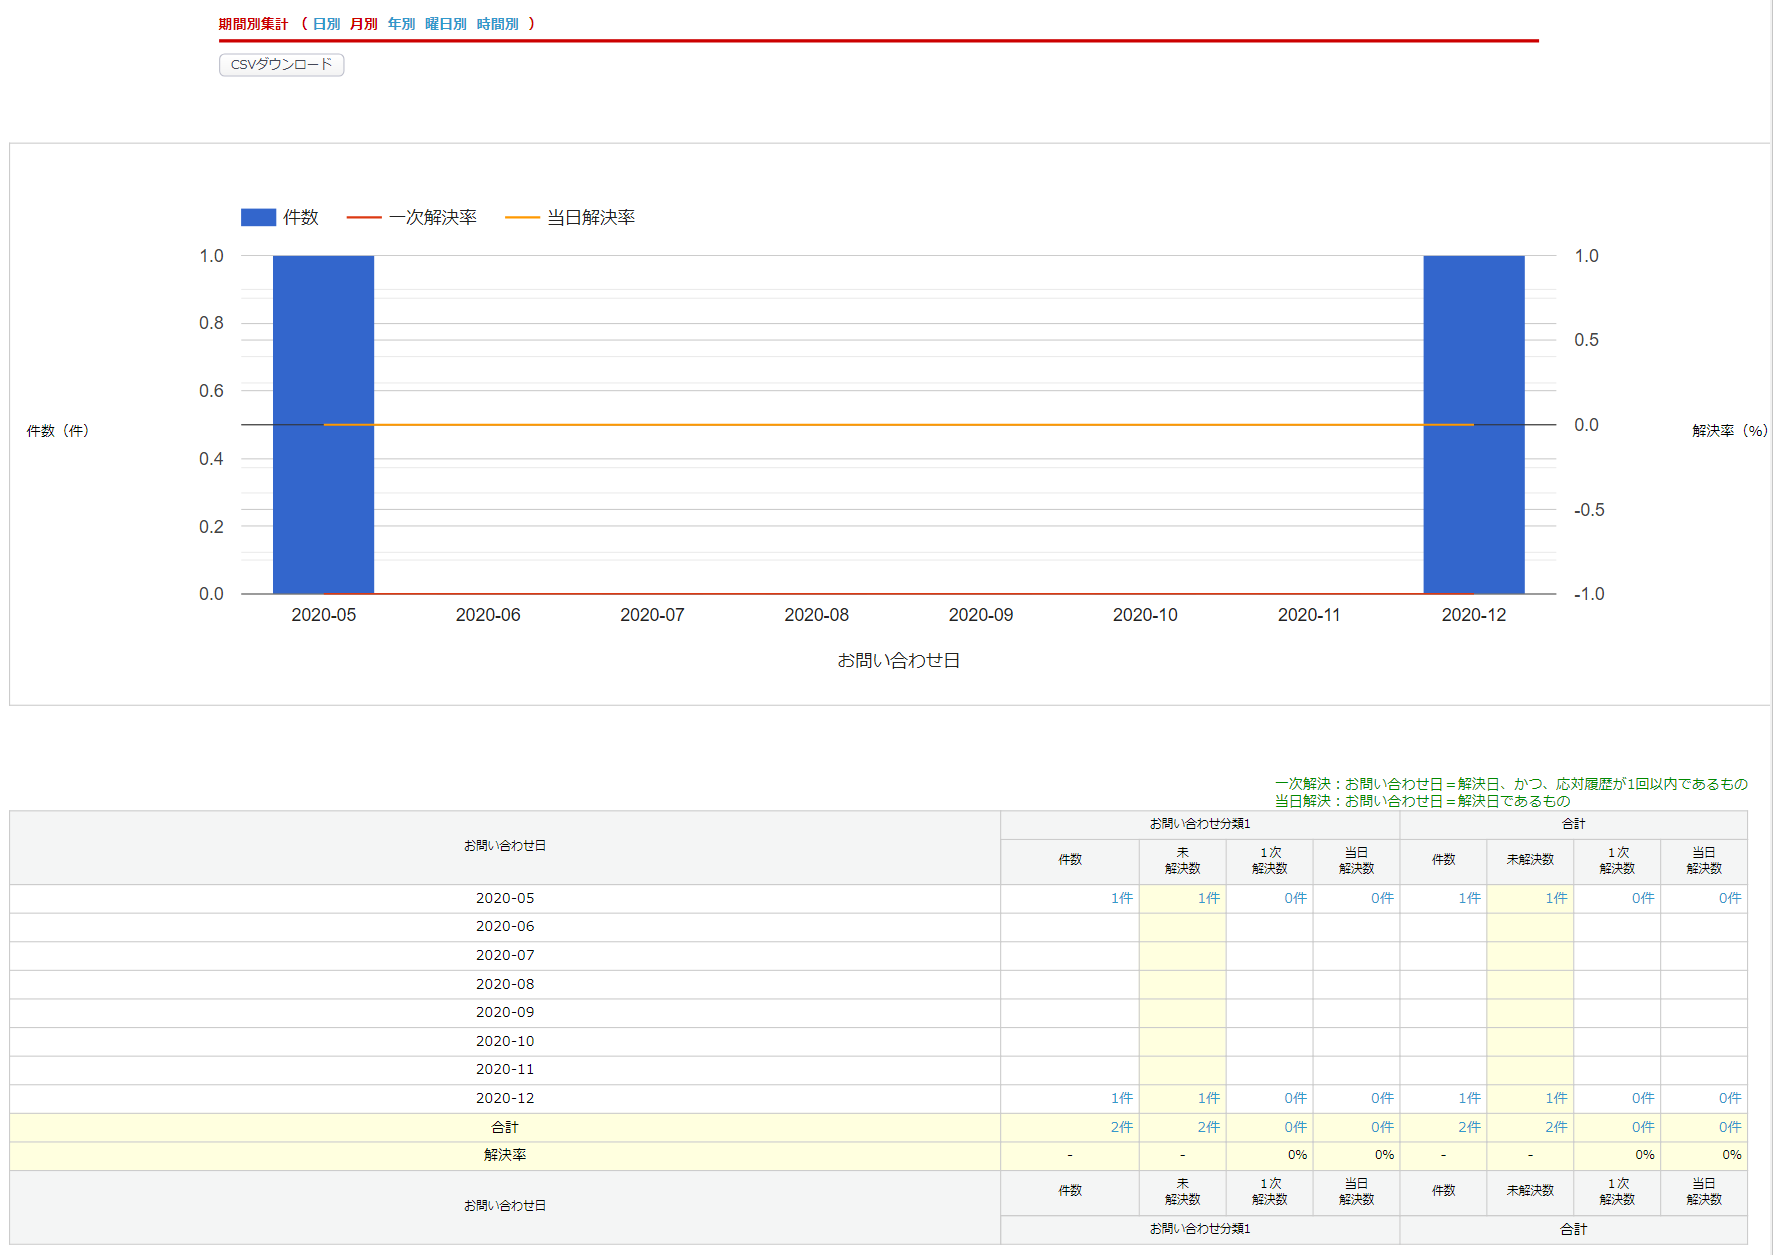Image resolution: width=1773 pixels, height=1255 pixels.
Task: Click 2020-05 当日解決数 0件 under 合計 group
Action: (x=1729, y=898)
